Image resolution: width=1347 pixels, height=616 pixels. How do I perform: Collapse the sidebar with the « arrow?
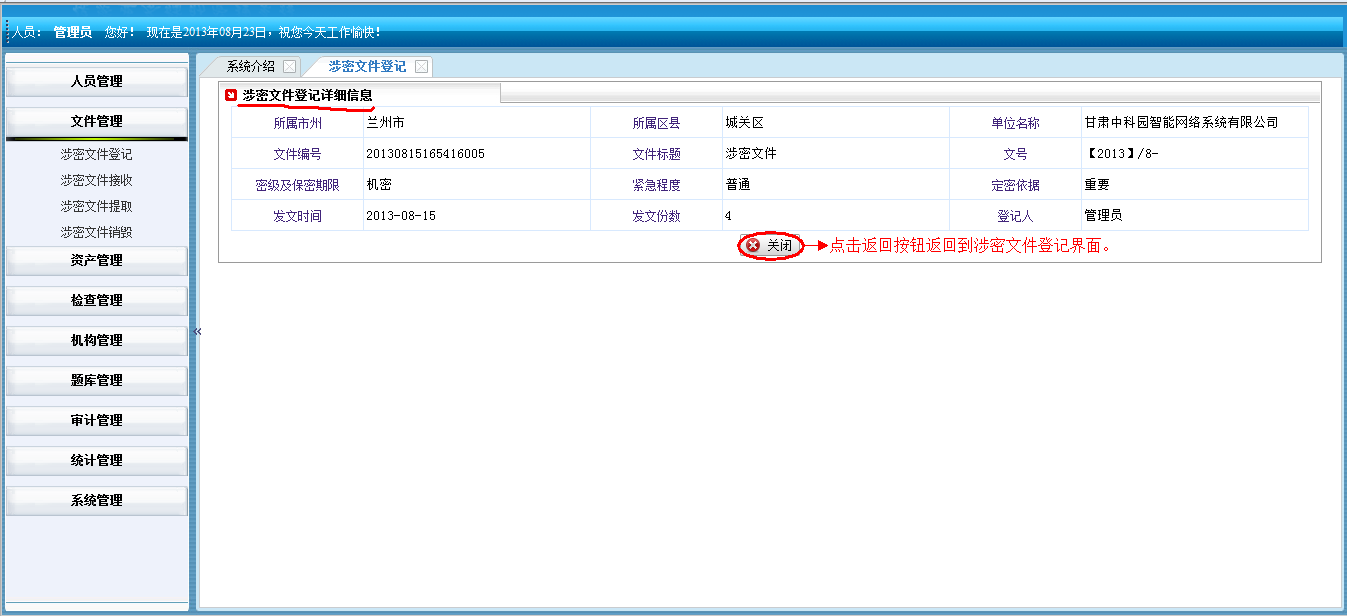[197, 332]
